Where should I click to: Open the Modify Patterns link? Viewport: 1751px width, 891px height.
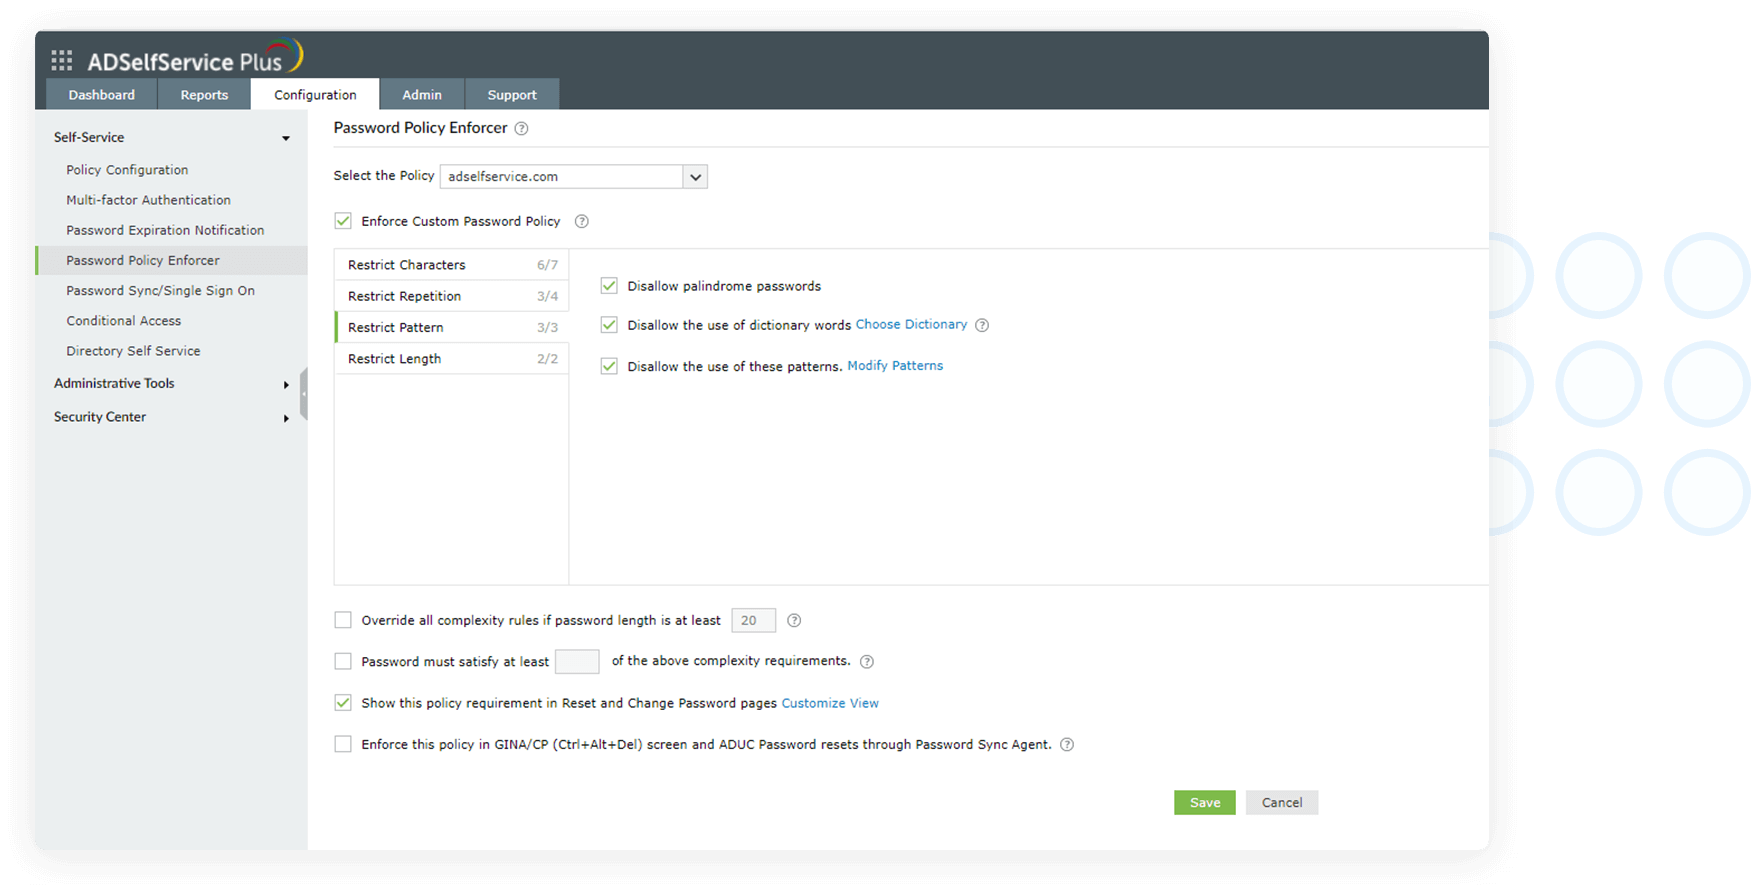point(895,365)
